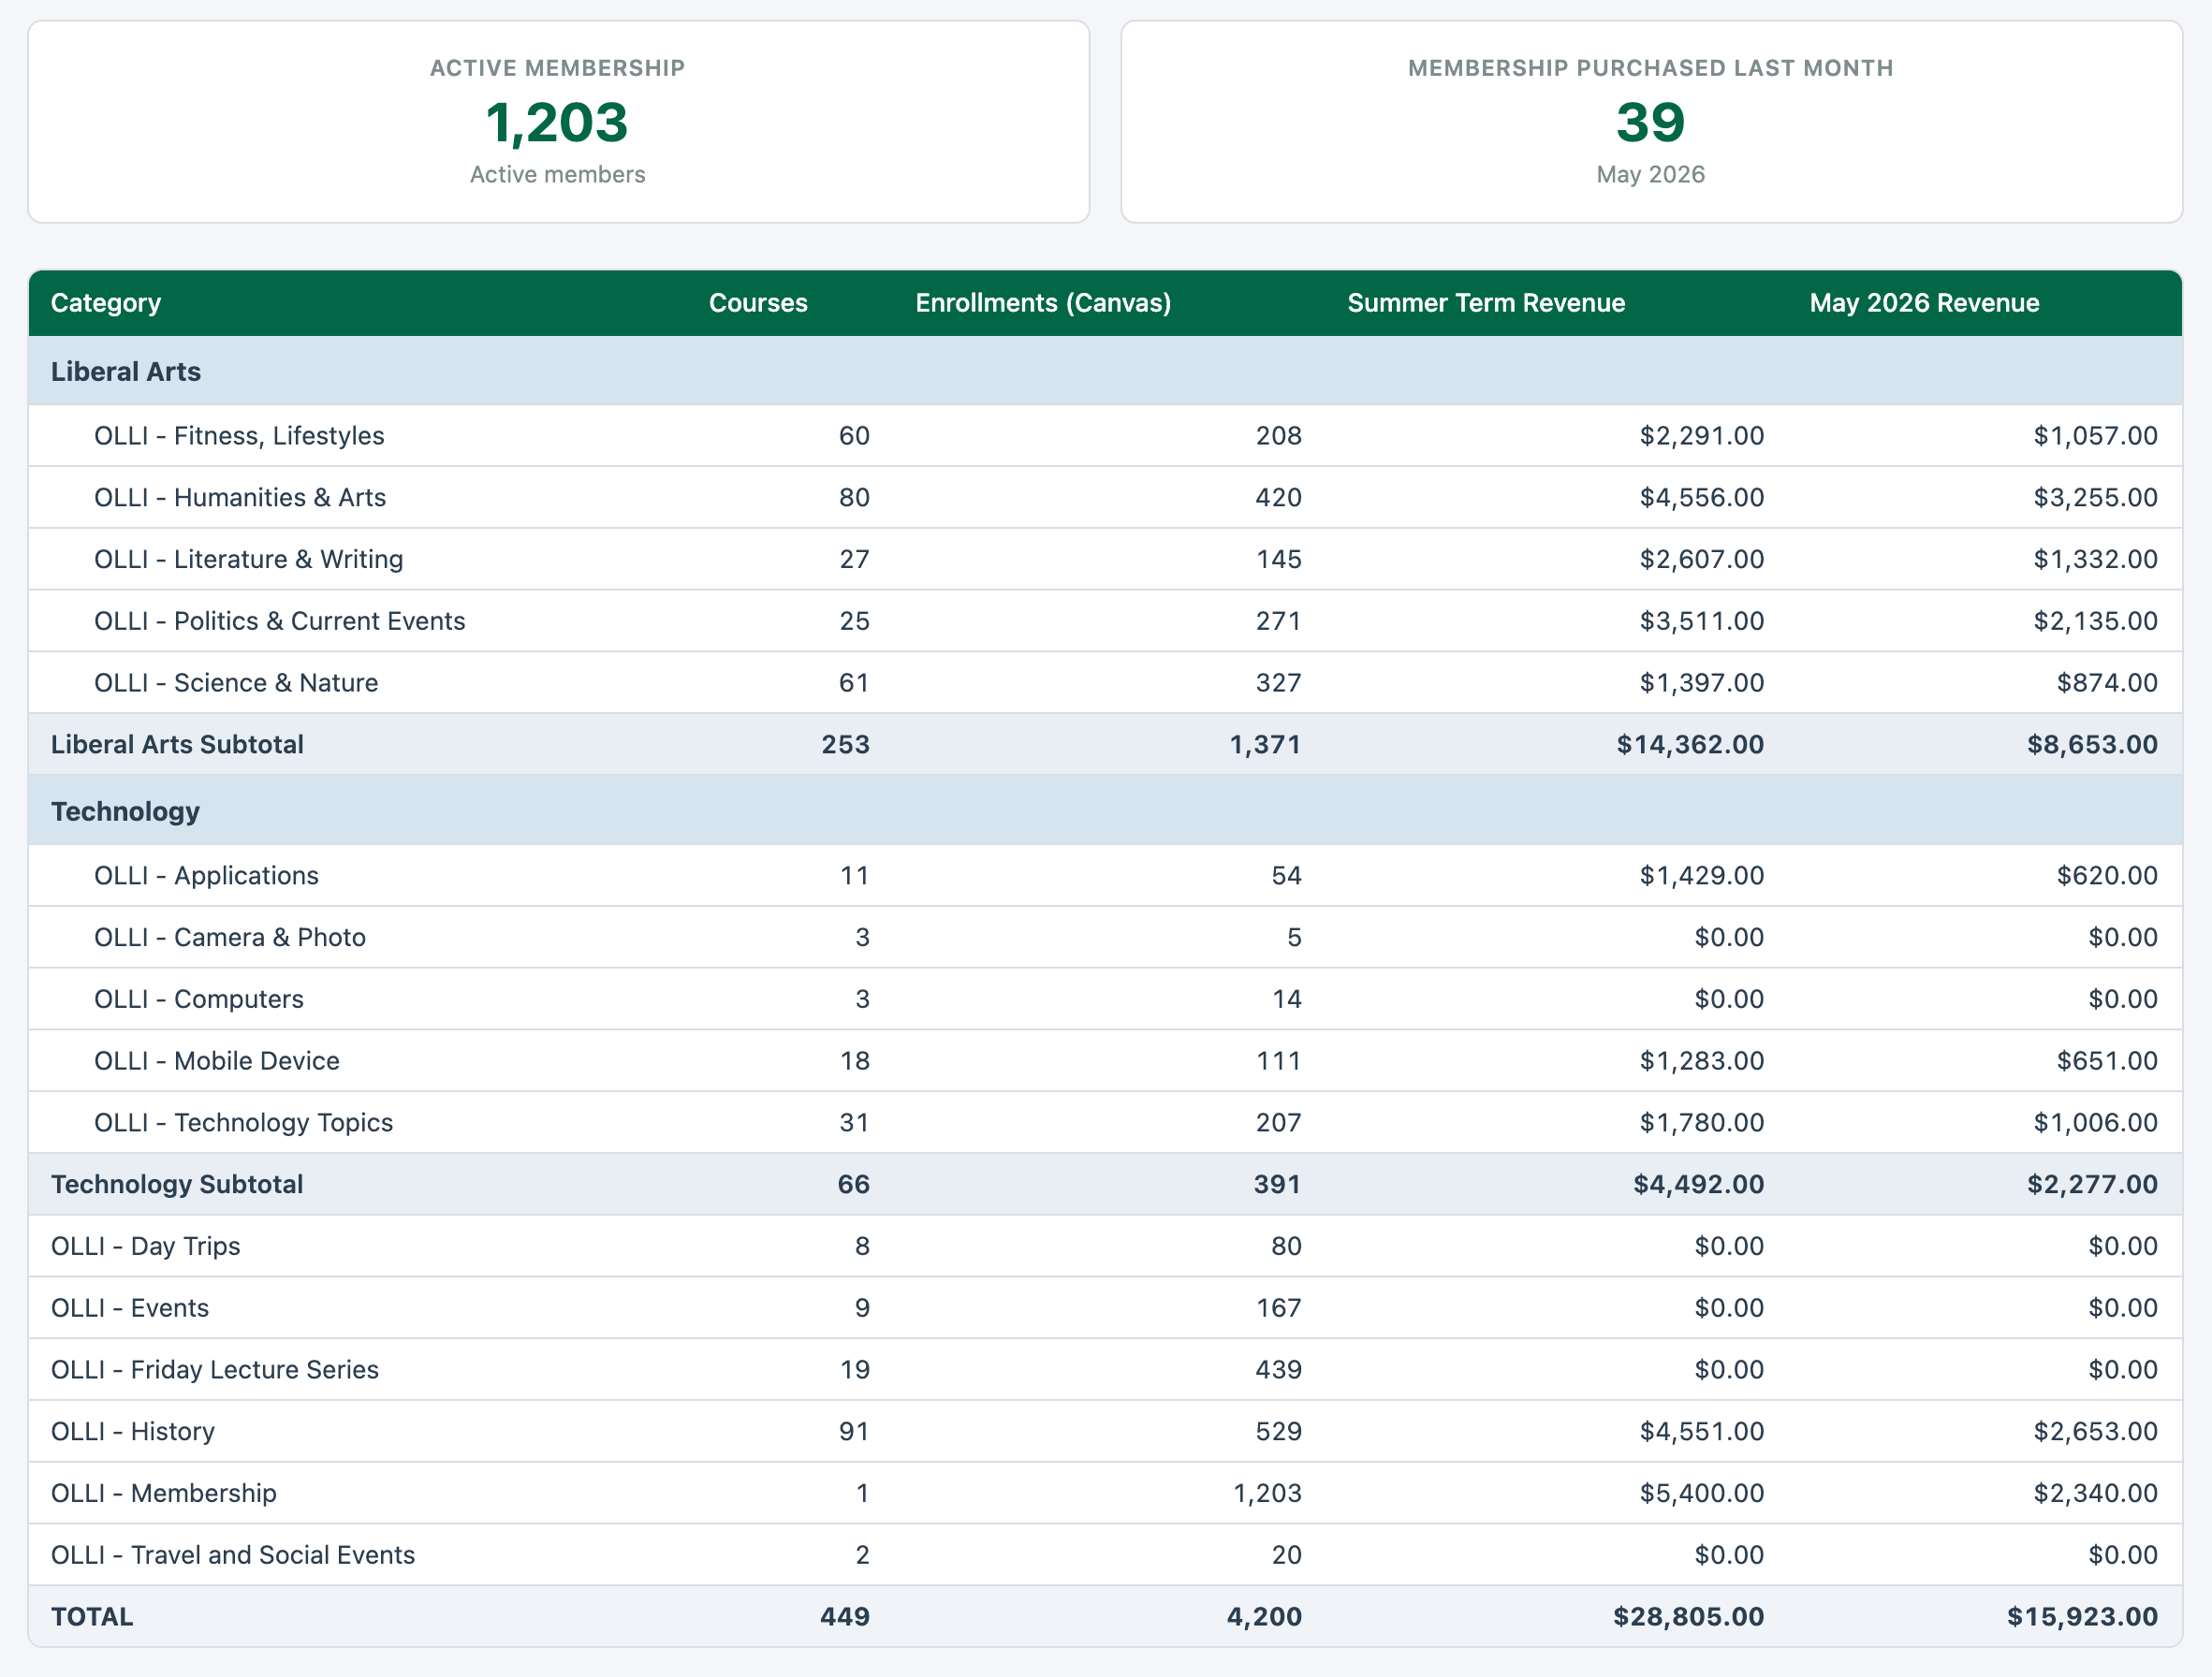2212x1677 pixels.
Task: Click OLLI - Friday Lecture Series
Action: [x=215, y=1370]
